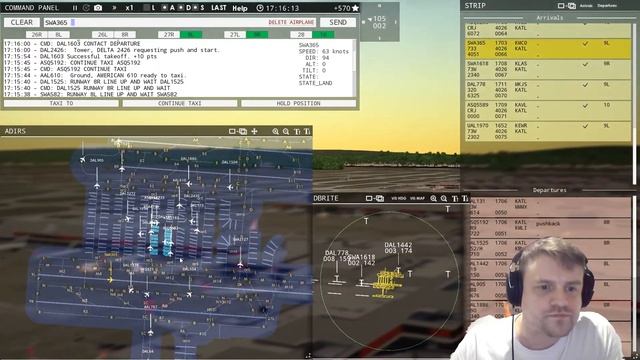Screen dimensions: 640x360
Task: Click the CONTINUE TAXI command button
Action: (180, 103)
